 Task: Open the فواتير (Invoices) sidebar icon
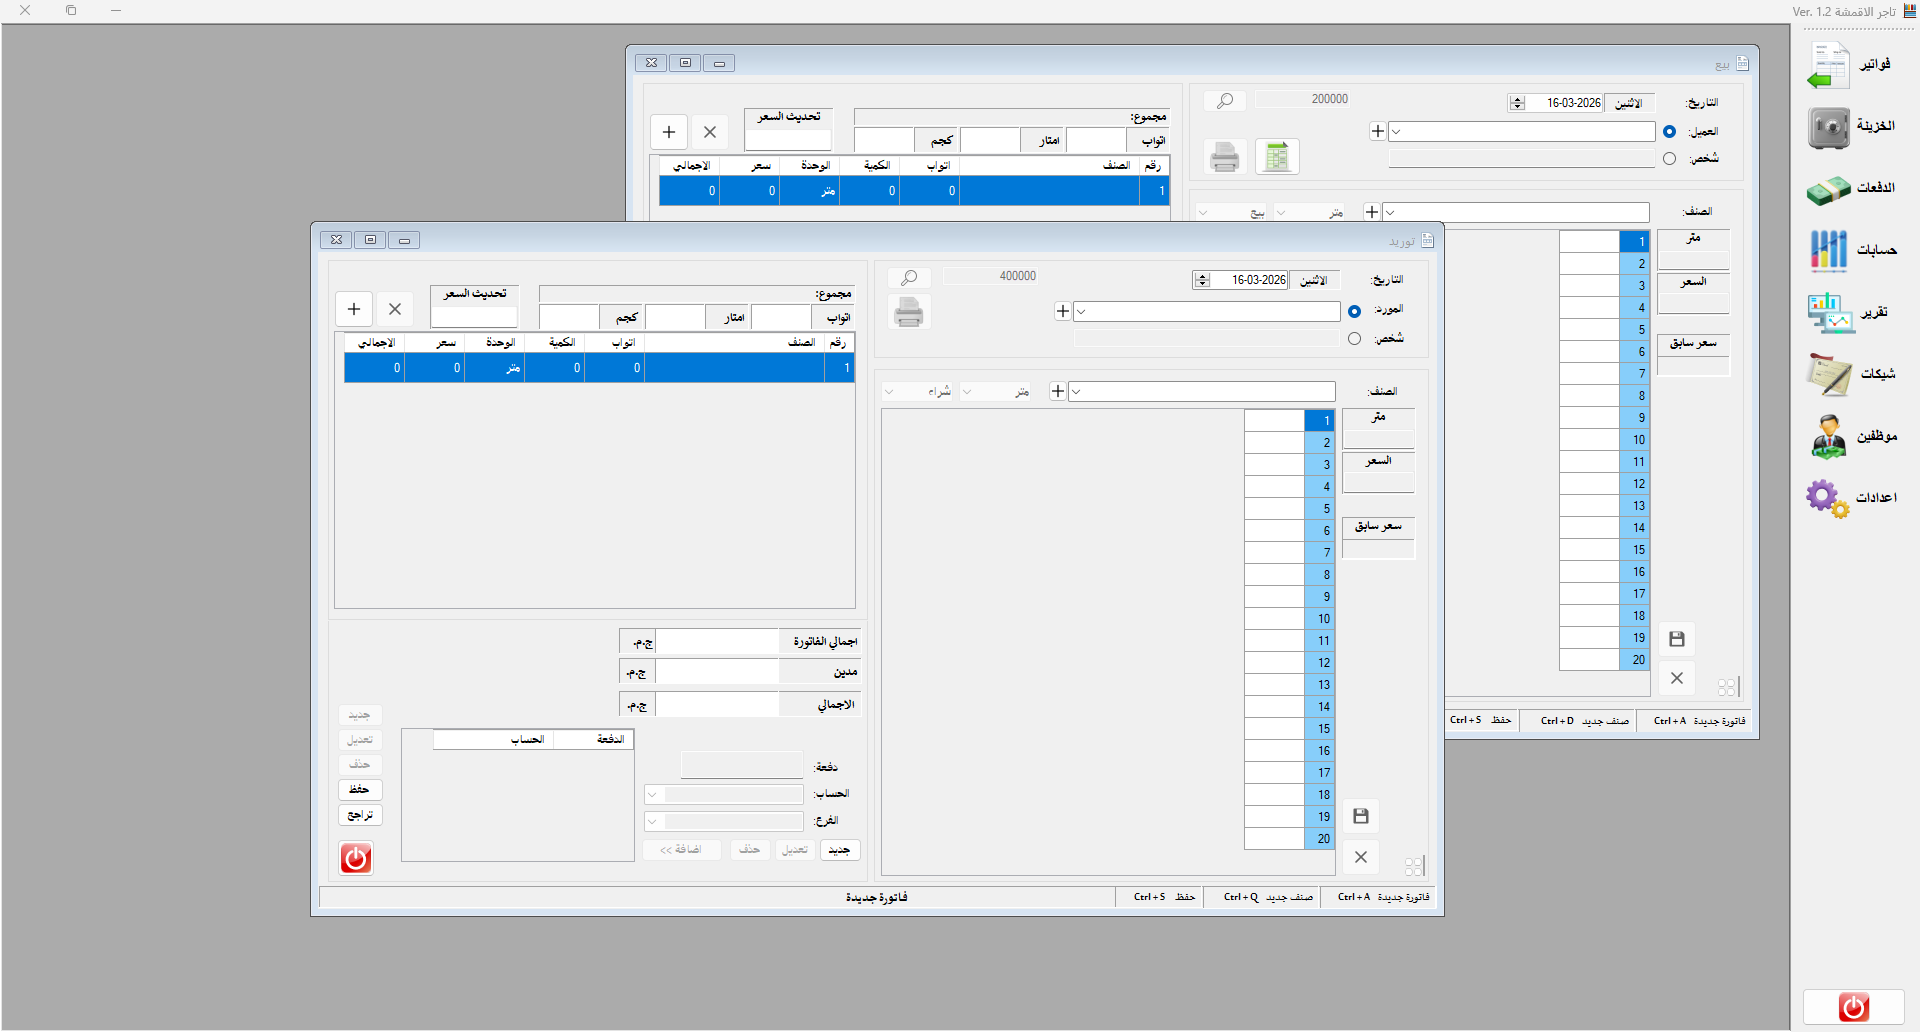click(x=1829, y=66)
